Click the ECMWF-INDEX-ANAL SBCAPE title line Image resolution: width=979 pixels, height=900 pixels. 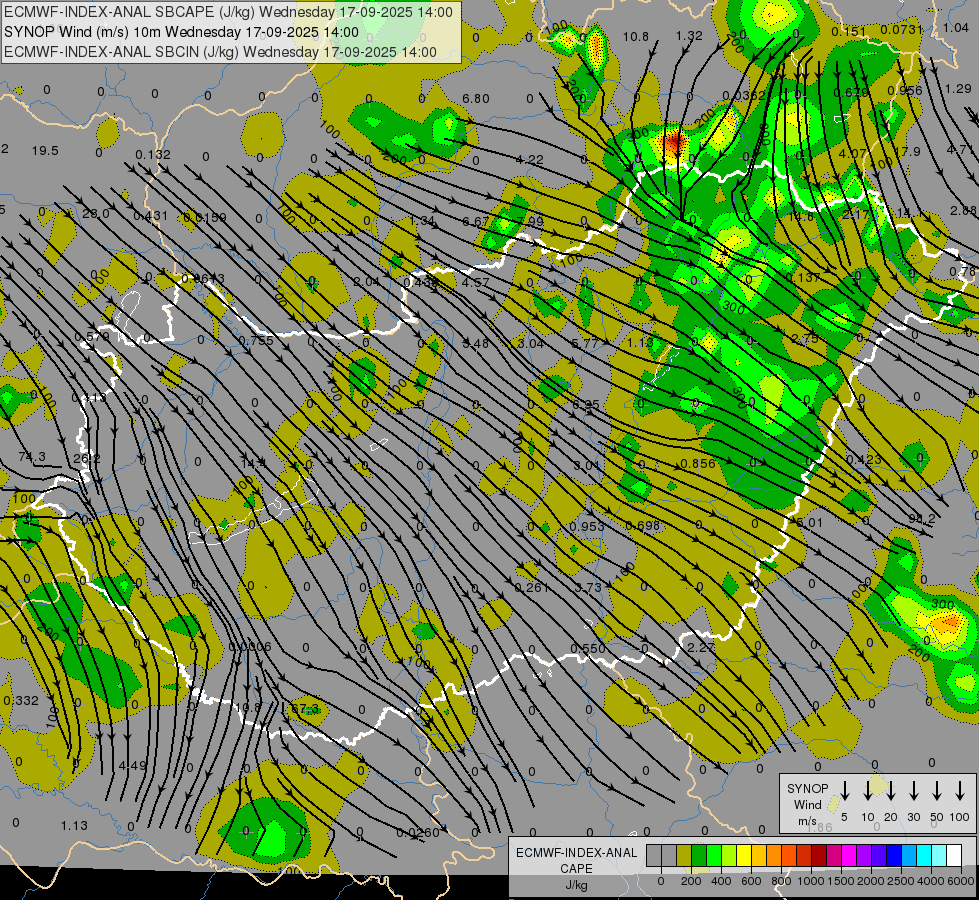(229, 12)
